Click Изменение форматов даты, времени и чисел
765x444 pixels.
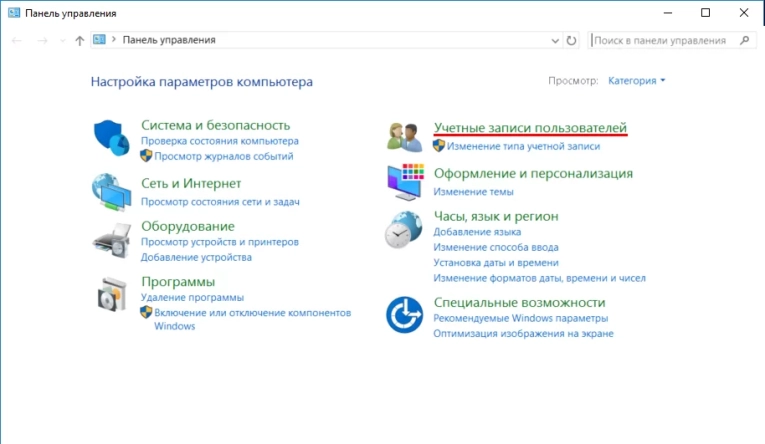pos(540,278)
